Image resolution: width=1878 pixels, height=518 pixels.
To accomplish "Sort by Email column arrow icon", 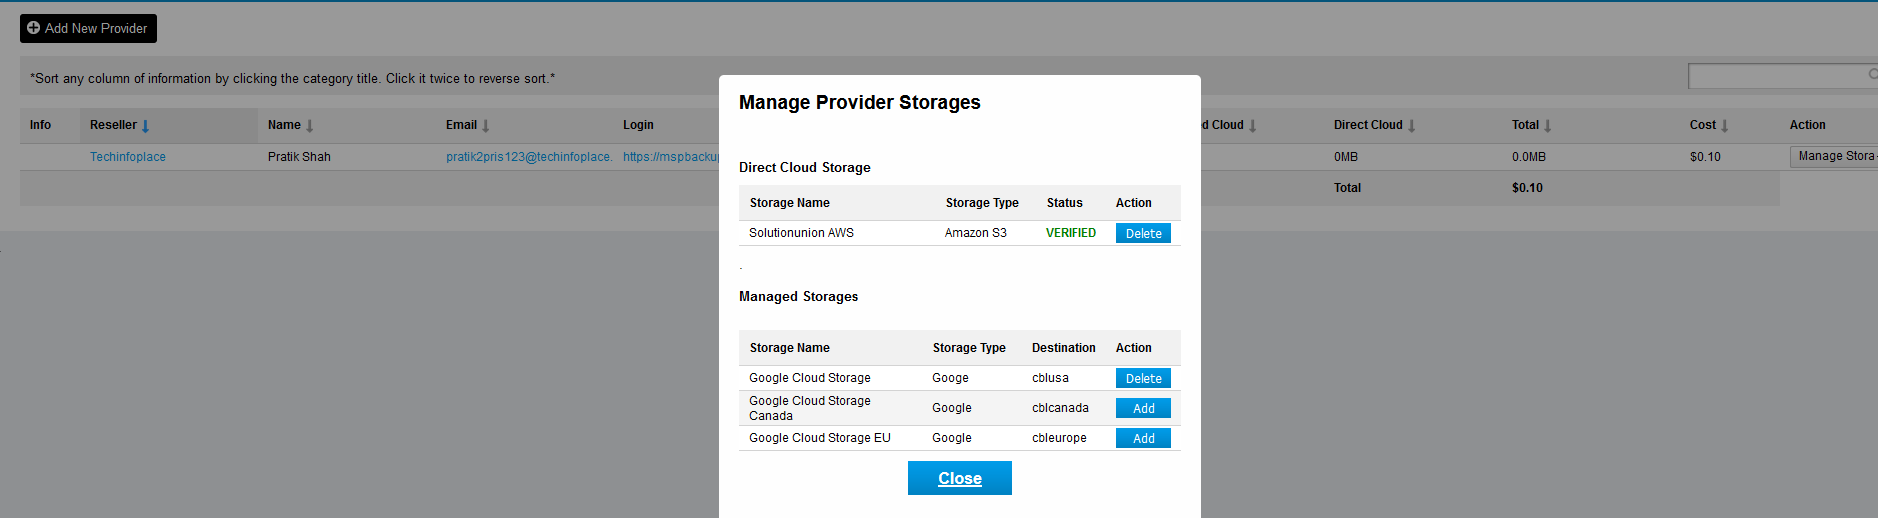I will (486, 126).
